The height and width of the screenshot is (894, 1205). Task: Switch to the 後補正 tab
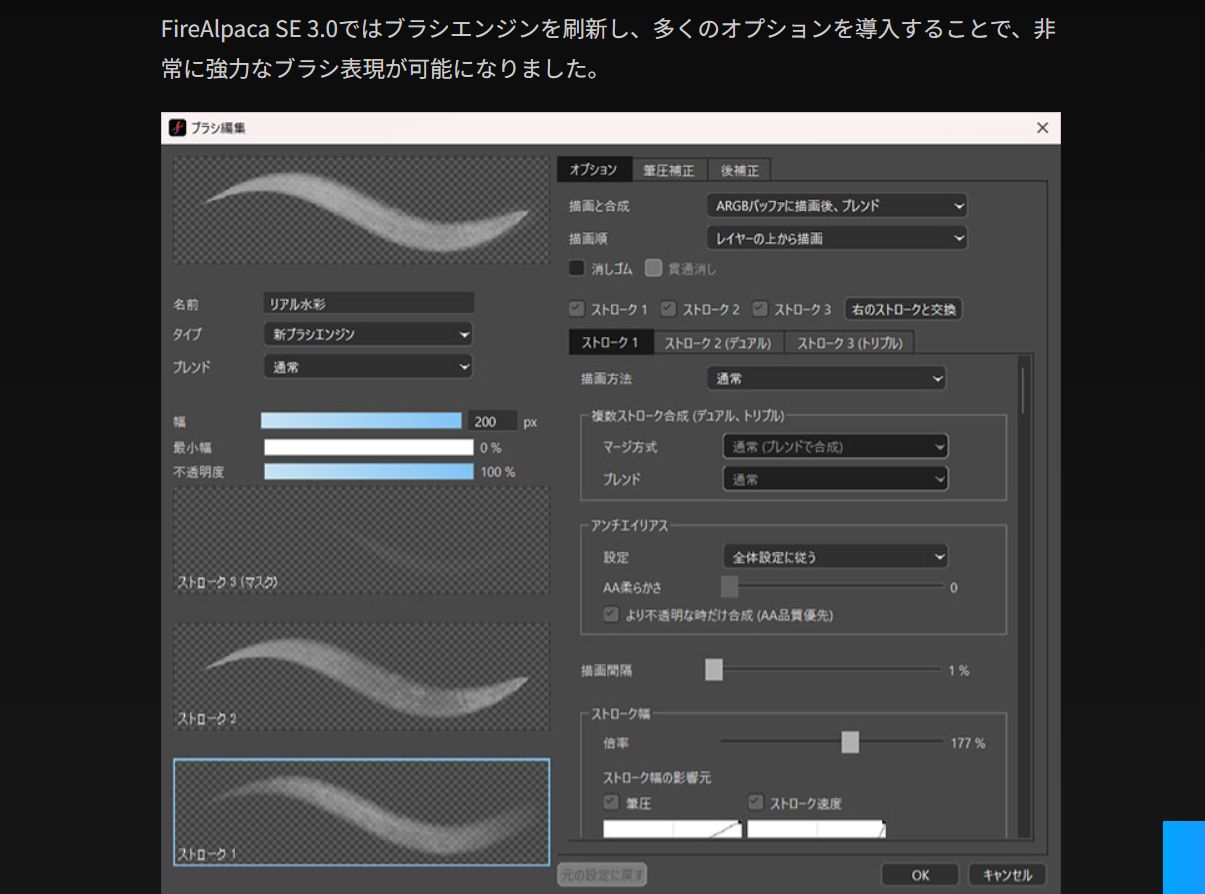click(740, 170)
